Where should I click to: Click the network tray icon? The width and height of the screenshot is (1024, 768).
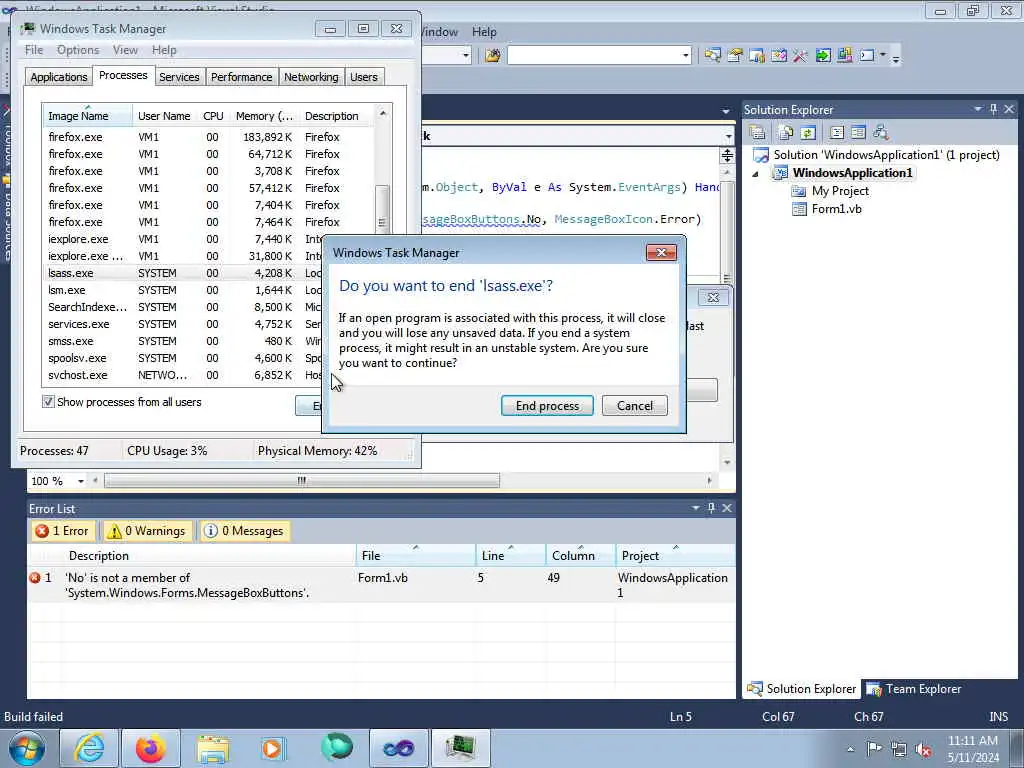coord(899,749)
